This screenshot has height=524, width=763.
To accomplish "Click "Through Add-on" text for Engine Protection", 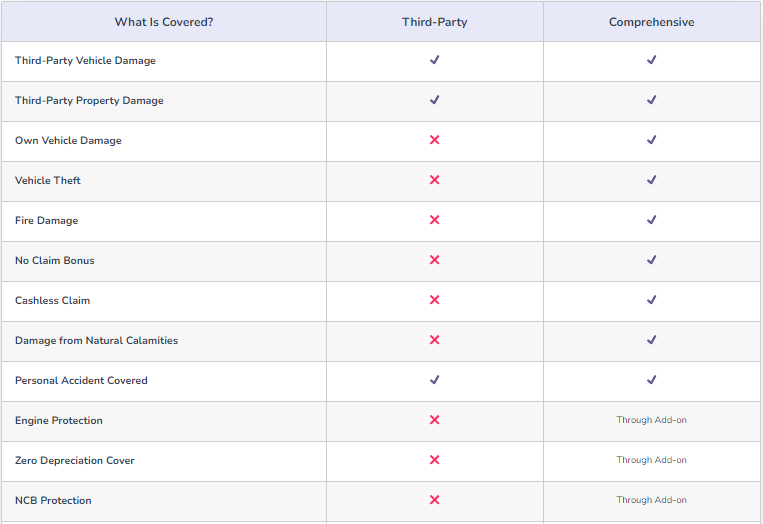I will click(651, 420).
